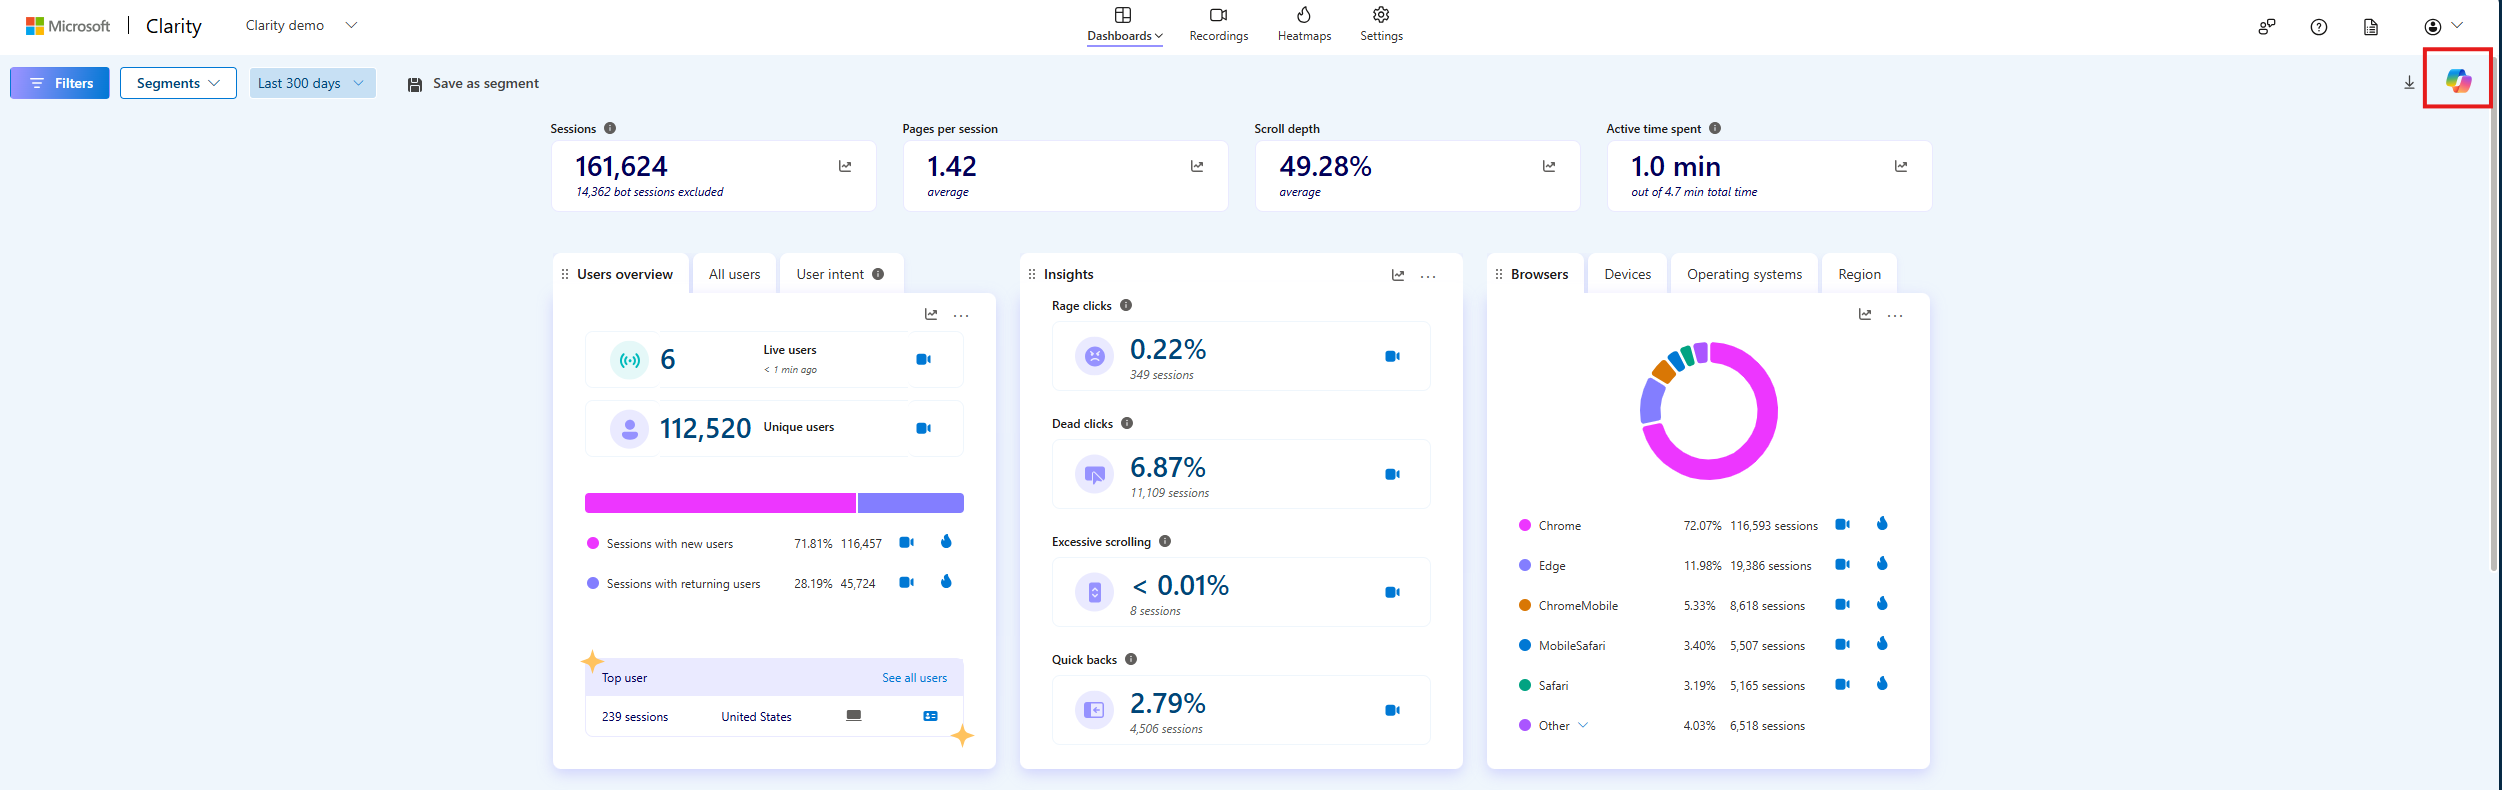View heatmap for sessions with new users

click(x=946, y=541)
